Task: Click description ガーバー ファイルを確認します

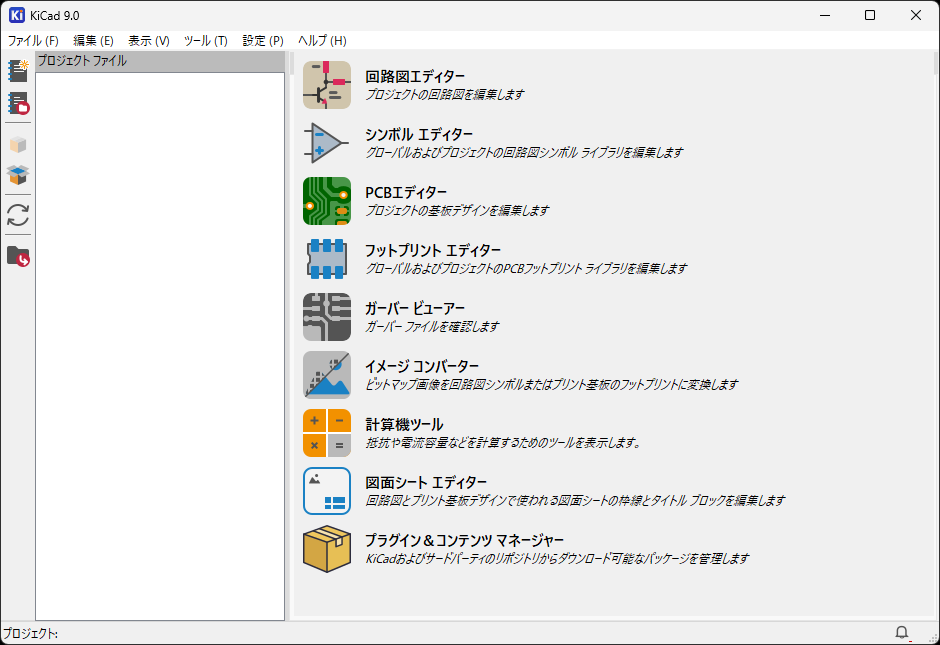Action: point(432,327)
